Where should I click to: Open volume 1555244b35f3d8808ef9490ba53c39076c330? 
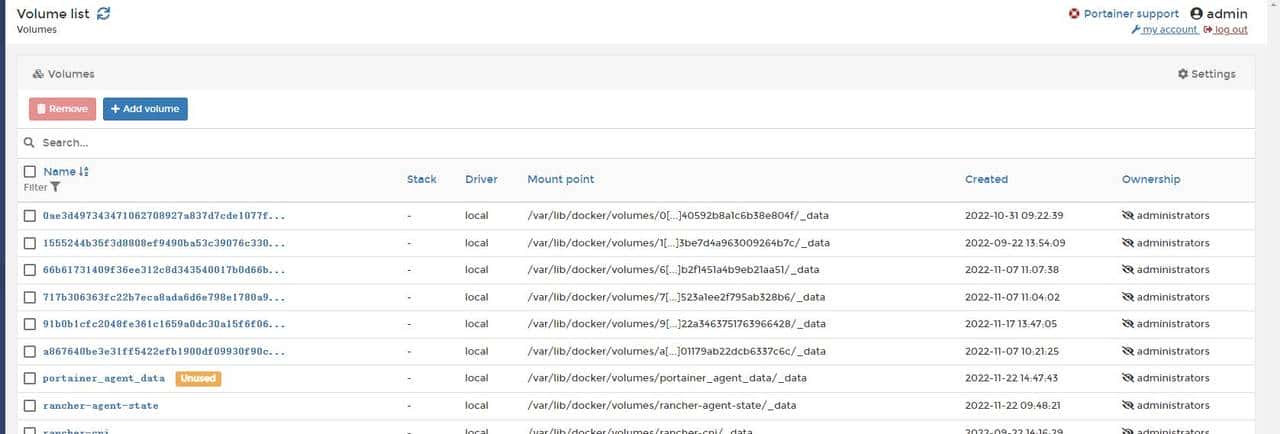164,243
